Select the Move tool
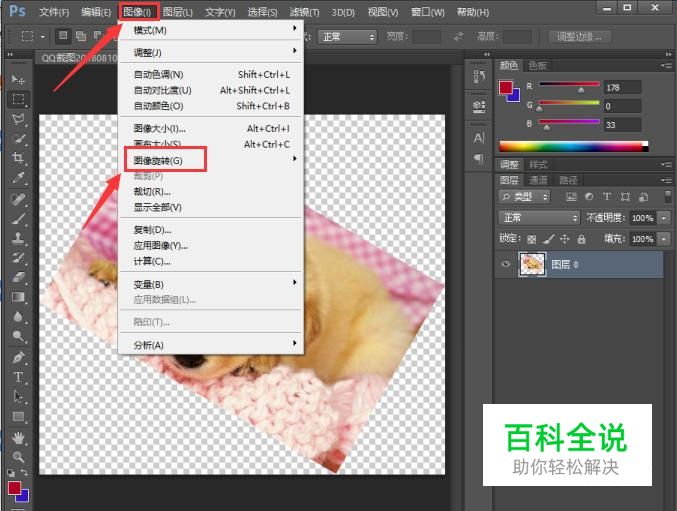This screenshot has height=511, width=677. [18, 79]
